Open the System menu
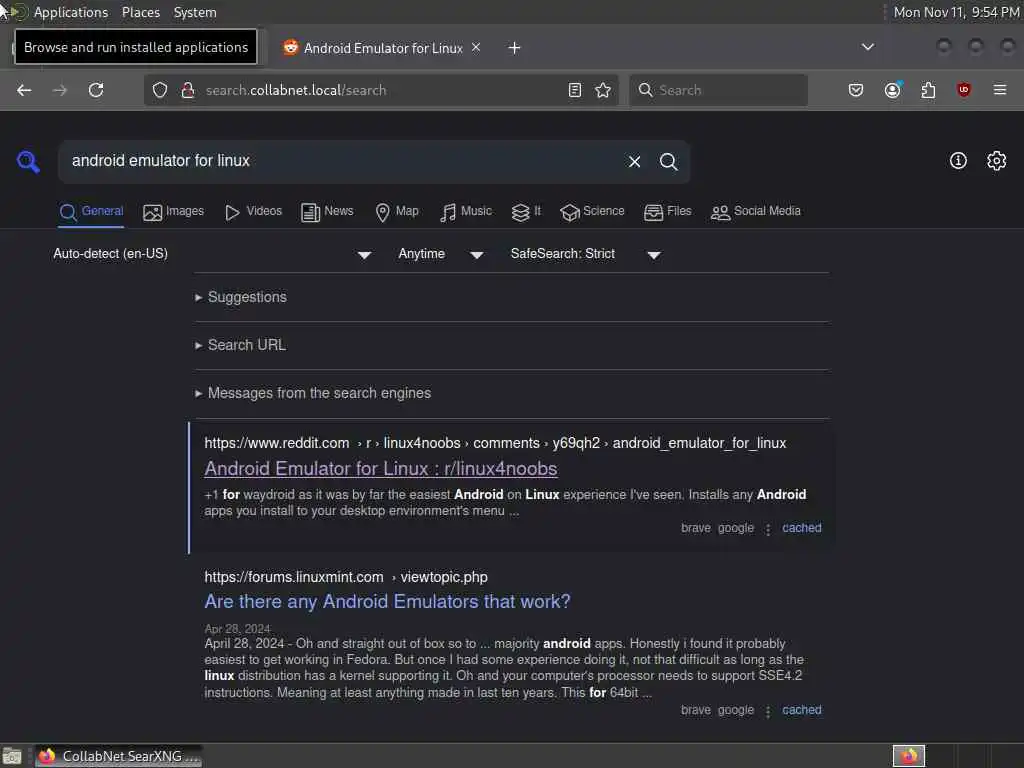 [x=195, y=12]
